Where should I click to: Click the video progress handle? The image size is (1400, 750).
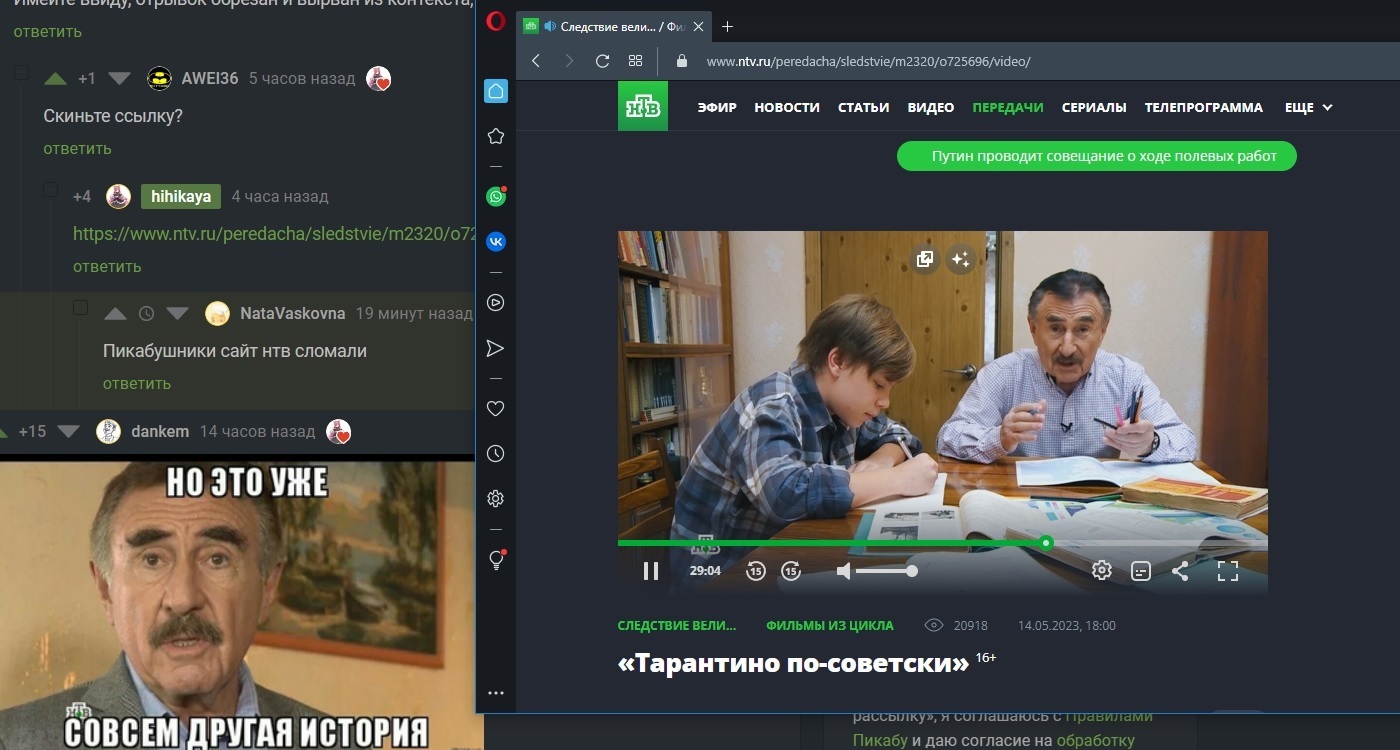pos(1046,543)
